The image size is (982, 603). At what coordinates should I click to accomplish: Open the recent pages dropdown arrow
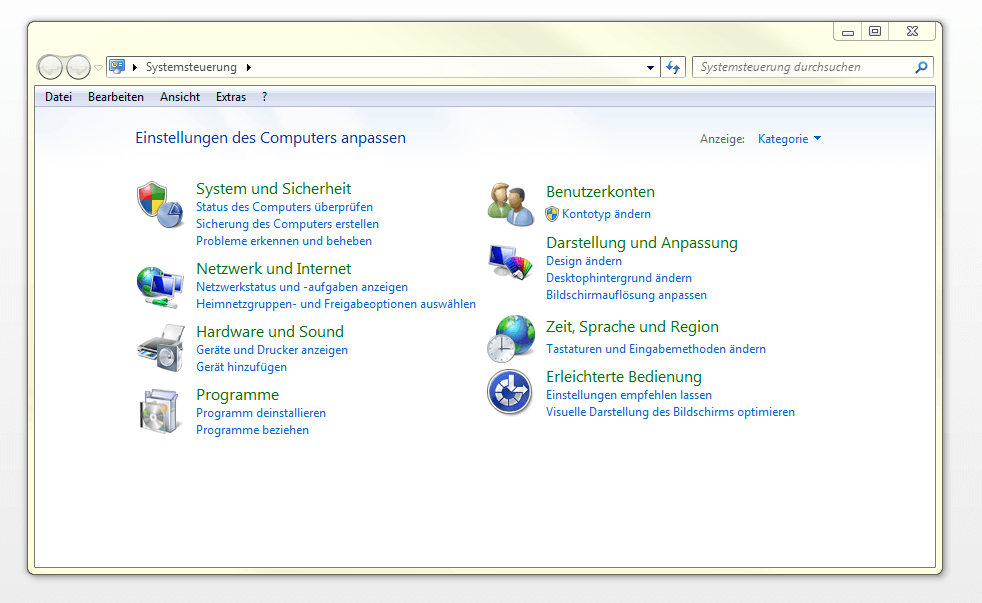98,68
